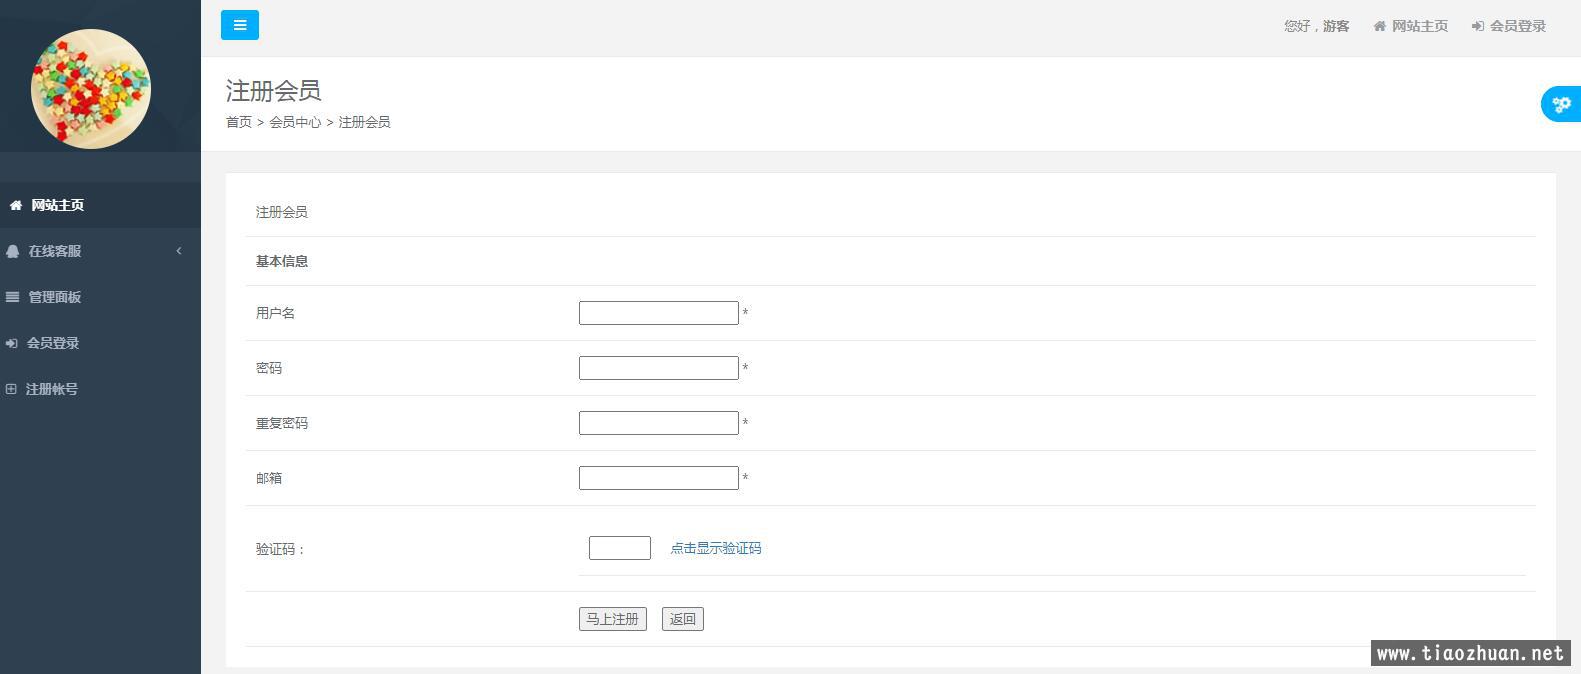Click the blue hamburger menu button
The height and width of the screenshot is (674, 1581).
[x=240, y=25]
